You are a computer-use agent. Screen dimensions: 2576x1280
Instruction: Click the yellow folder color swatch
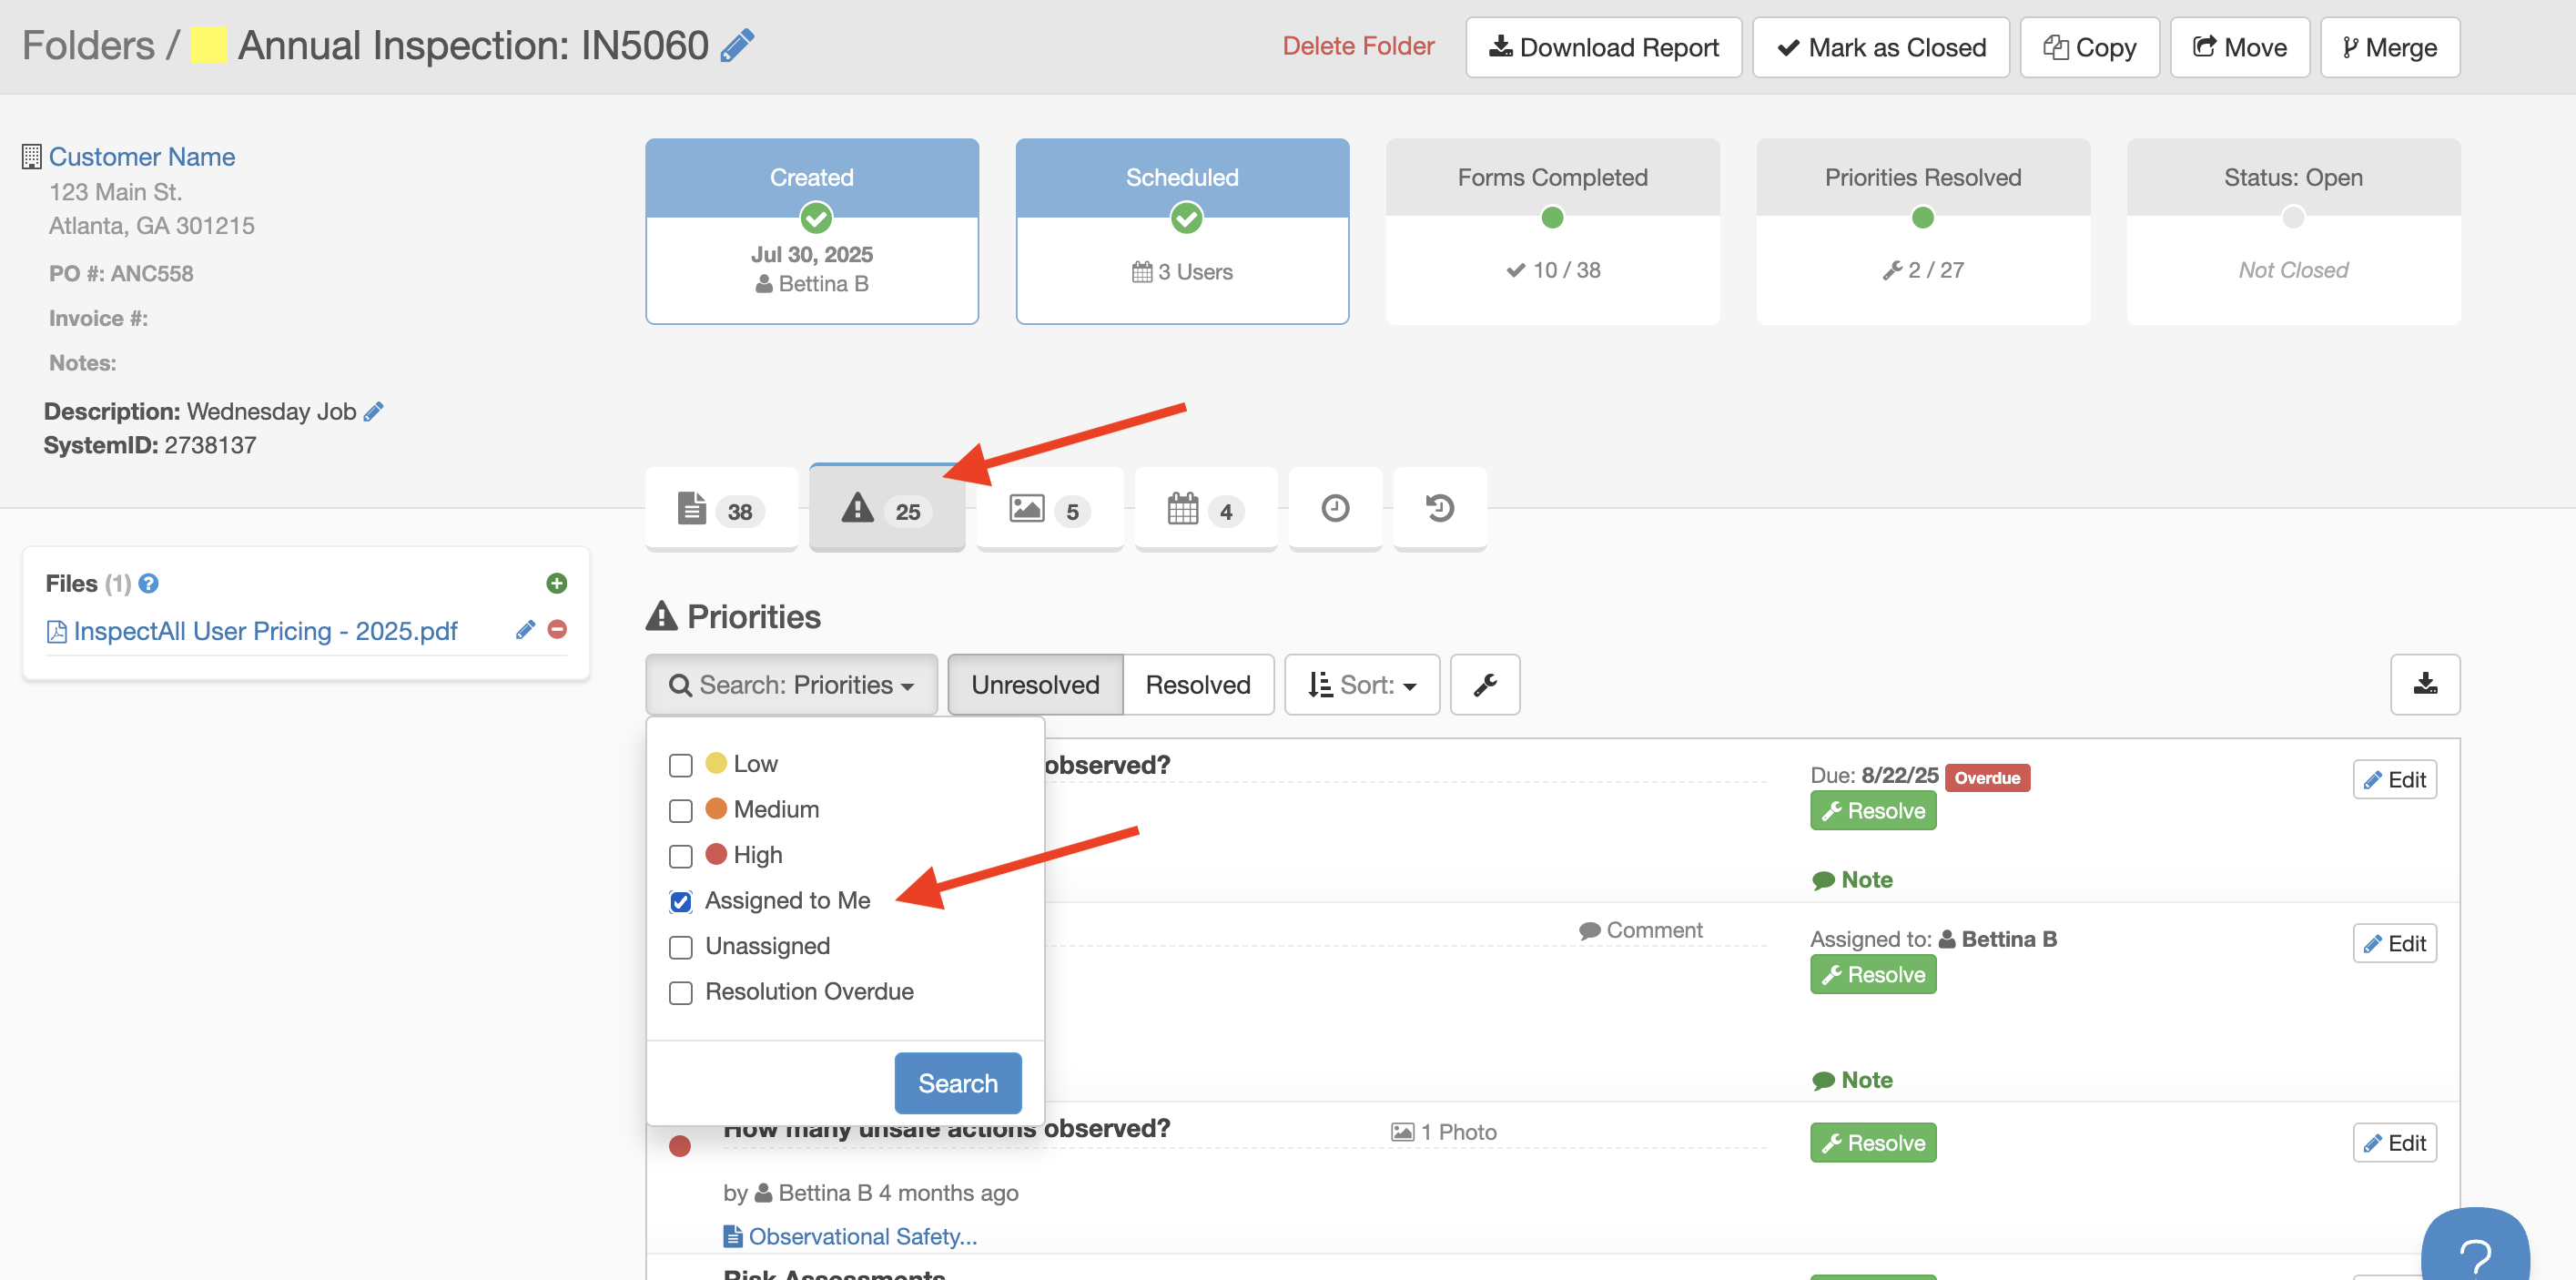(209, 46)
